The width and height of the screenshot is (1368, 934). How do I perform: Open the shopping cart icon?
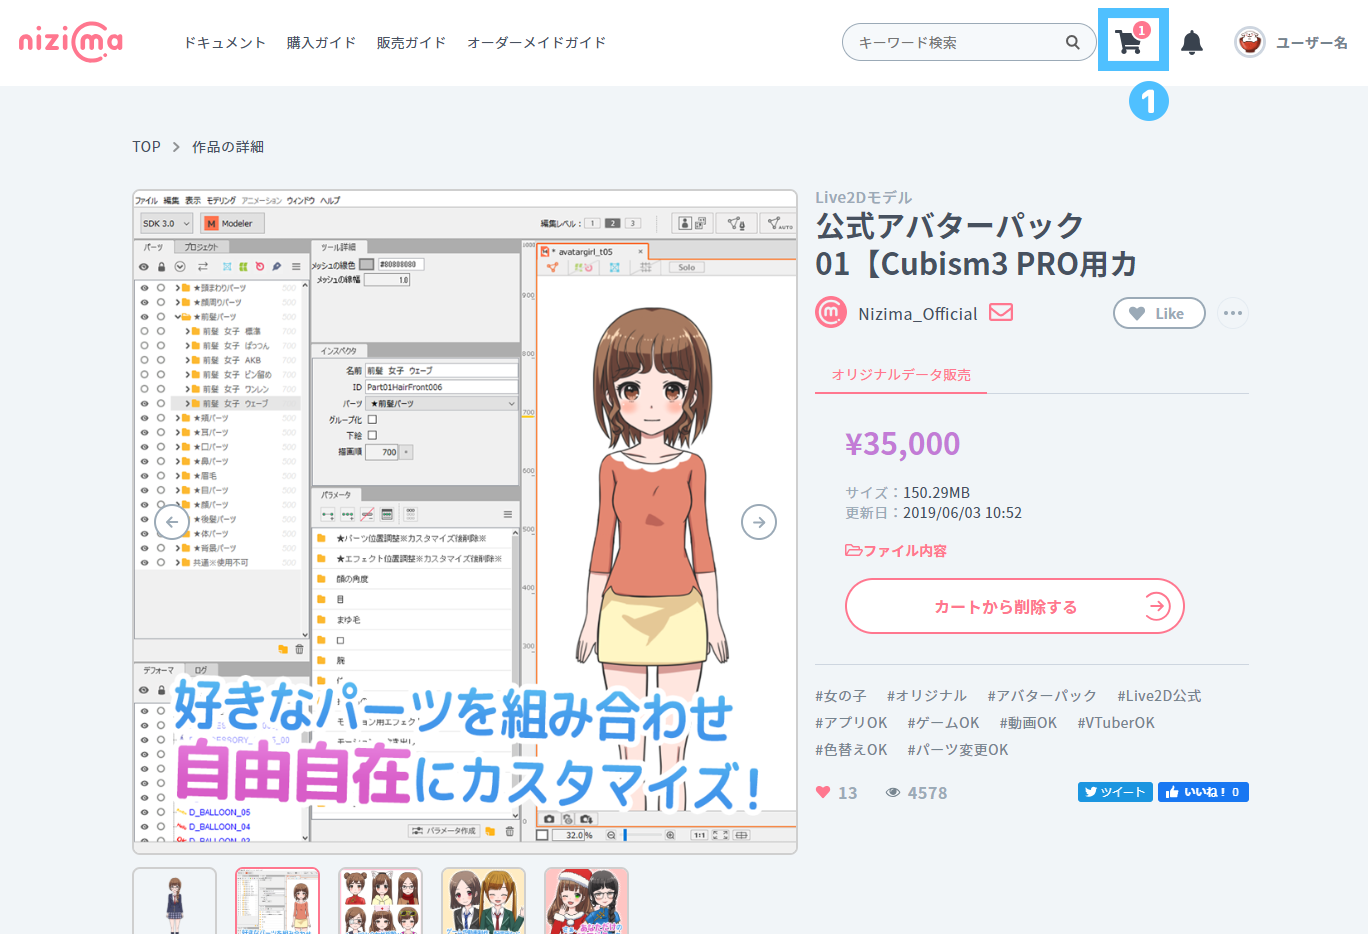pos(1131,41)
